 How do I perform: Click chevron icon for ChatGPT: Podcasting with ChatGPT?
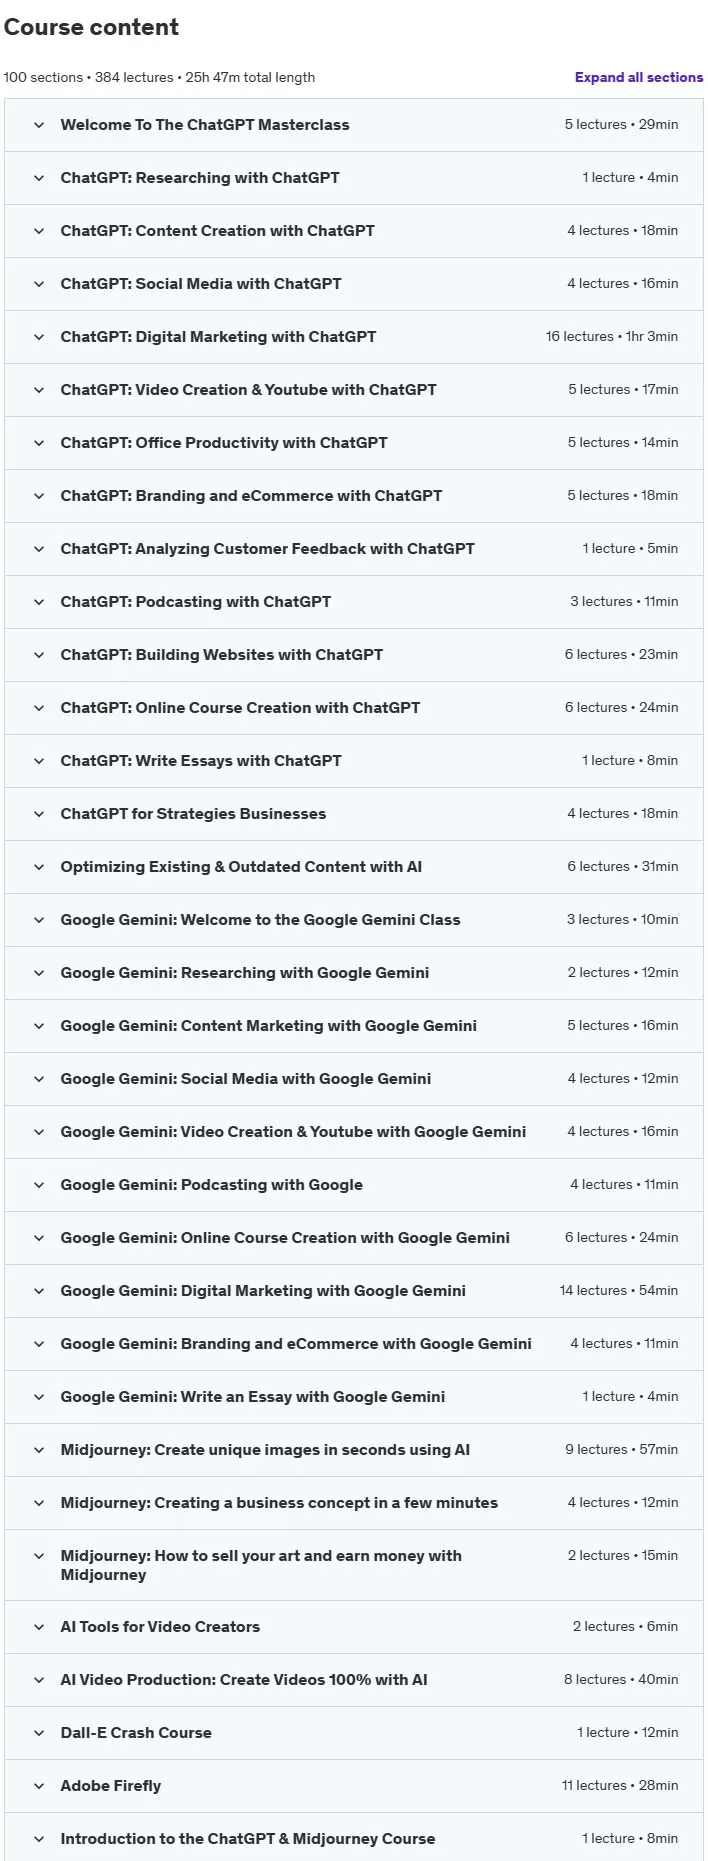(39, 602)
